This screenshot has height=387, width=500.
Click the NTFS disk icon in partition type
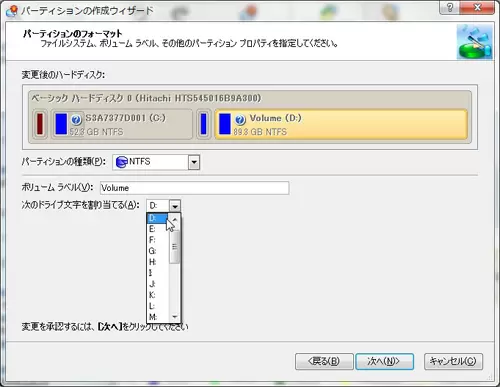[121, 162]
